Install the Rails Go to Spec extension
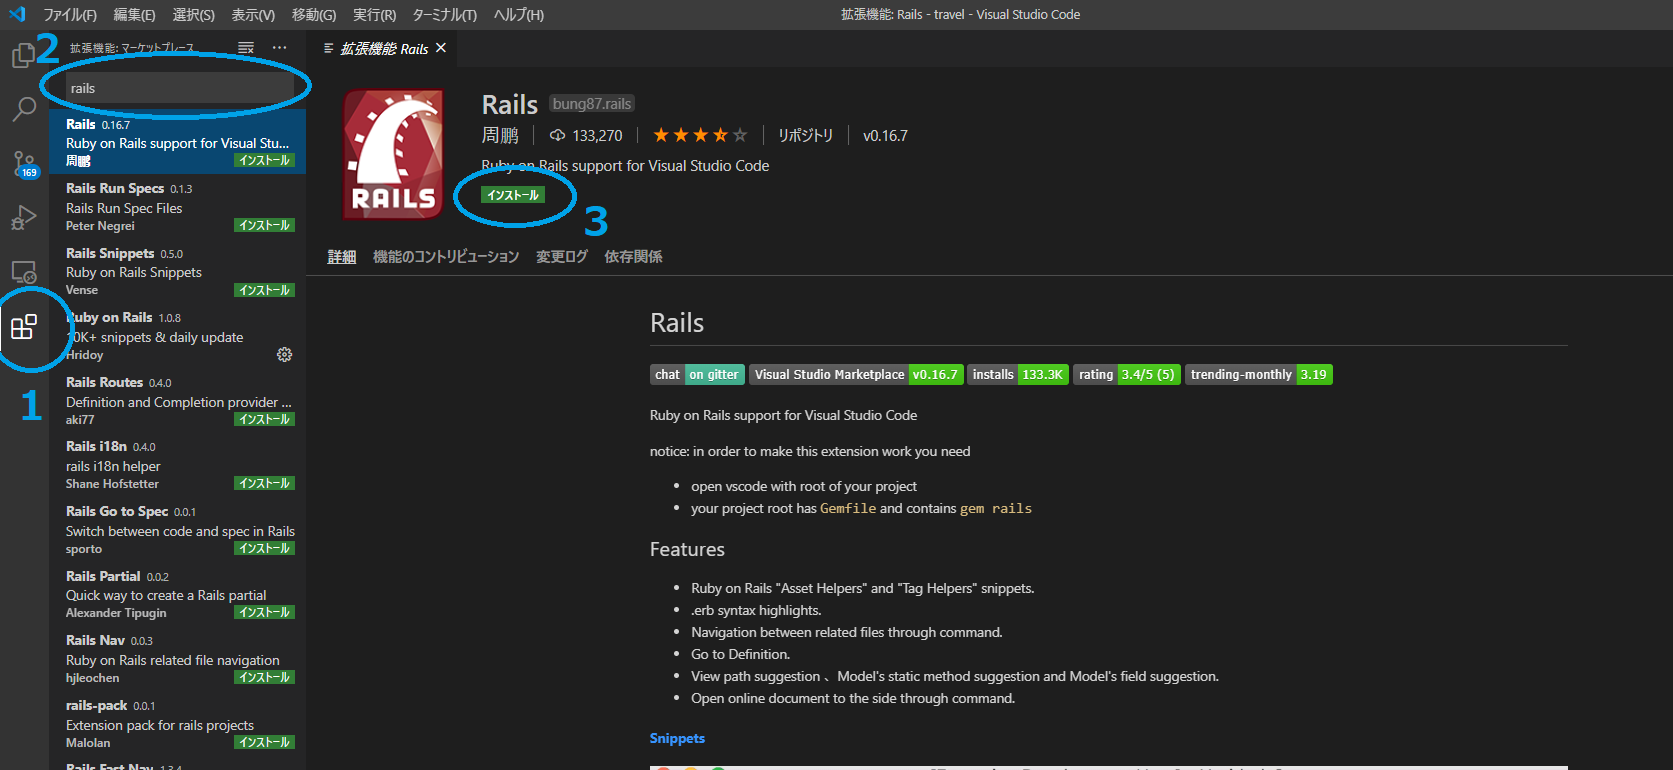Screen dimensions: 1673x770 coord(264,548)
